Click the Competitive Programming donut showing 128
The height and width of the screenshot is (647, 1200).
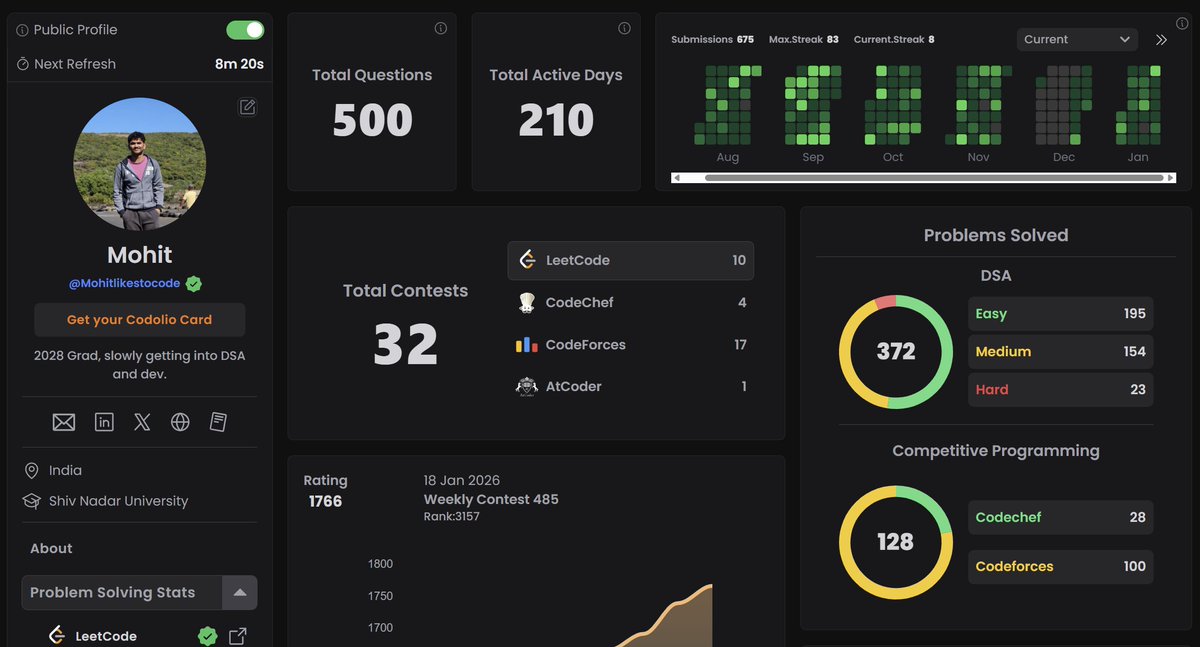pos(896,542)
